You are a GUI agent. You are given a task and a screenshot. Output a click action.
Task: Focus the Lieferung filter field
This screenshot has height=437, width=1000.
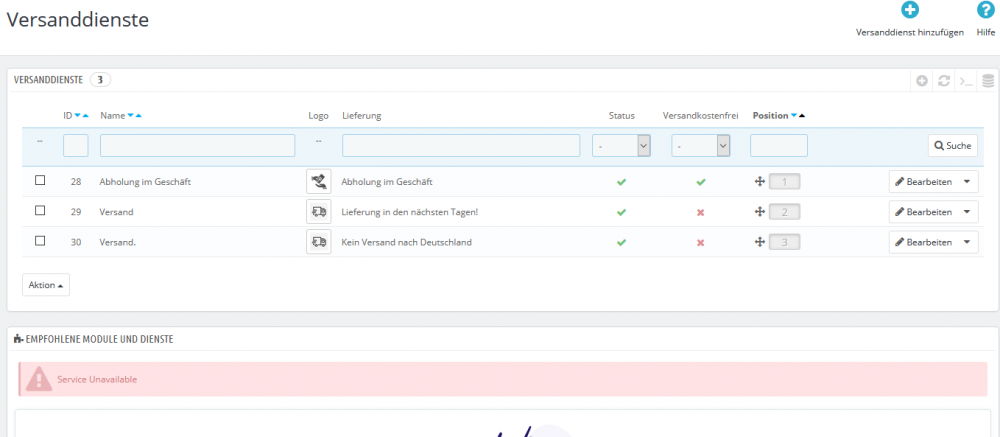(461, 145)
